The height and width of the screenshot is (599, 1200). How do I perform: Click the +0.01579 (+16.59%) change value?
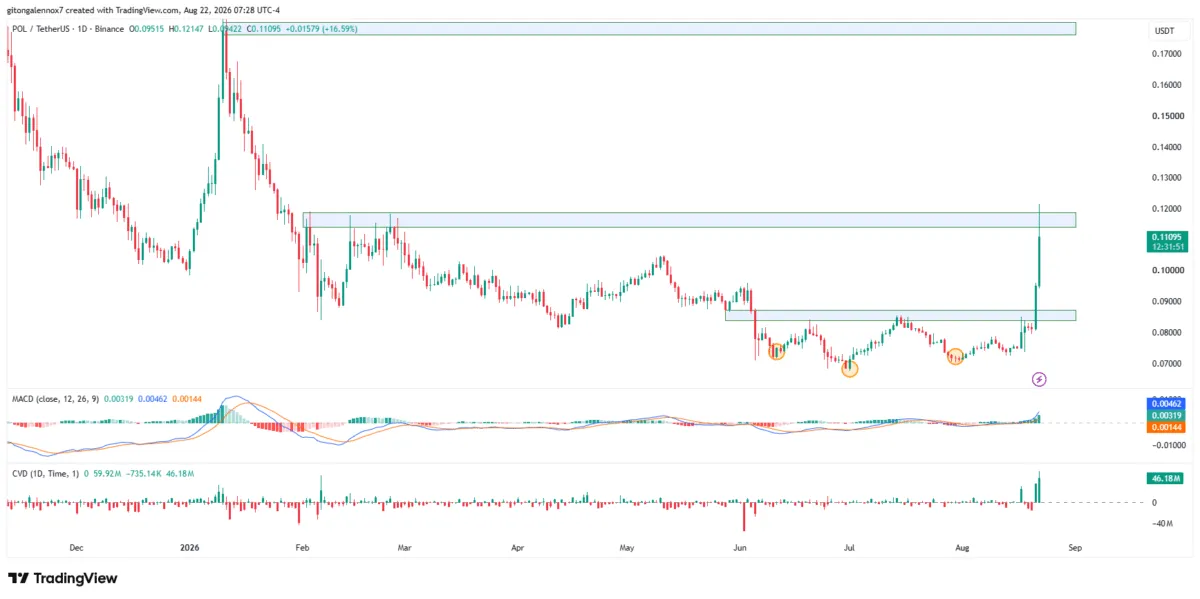(320, 29)
